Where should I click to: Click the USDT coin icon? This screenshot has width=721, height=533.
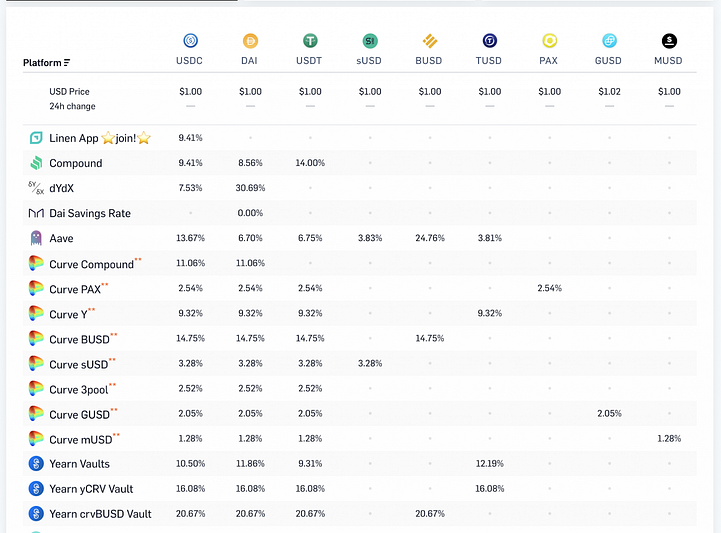click(310, 41)
